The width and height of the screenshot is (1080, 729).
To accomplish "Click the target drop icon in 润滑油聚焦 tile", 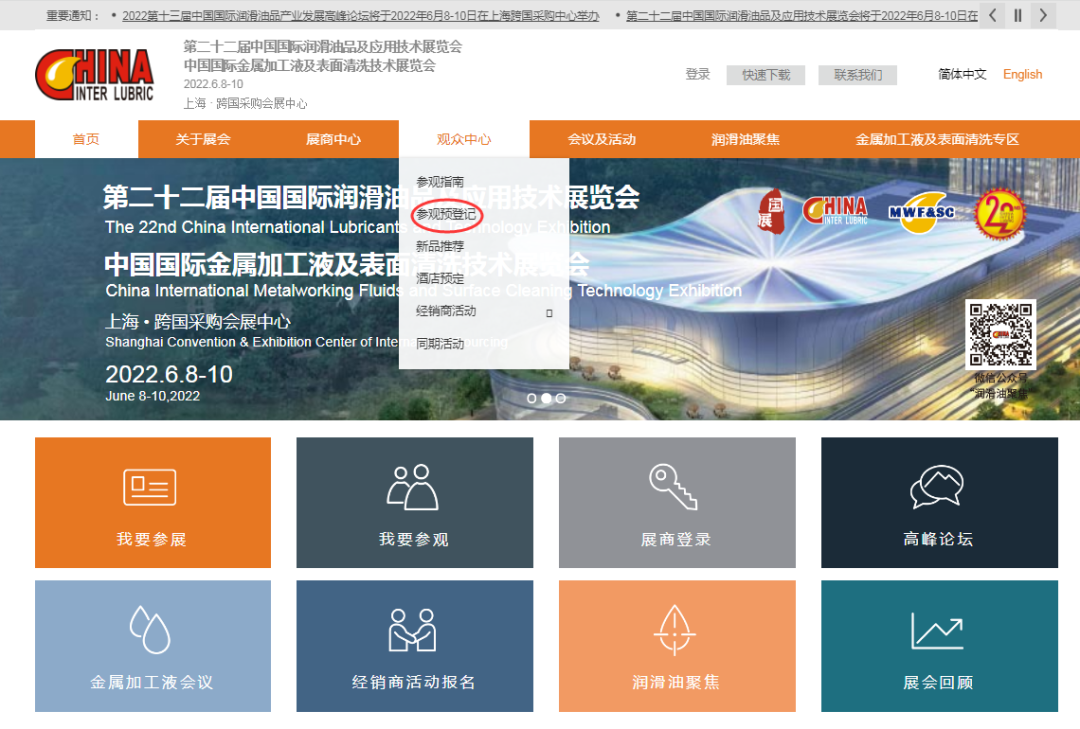I will [675, 630].
